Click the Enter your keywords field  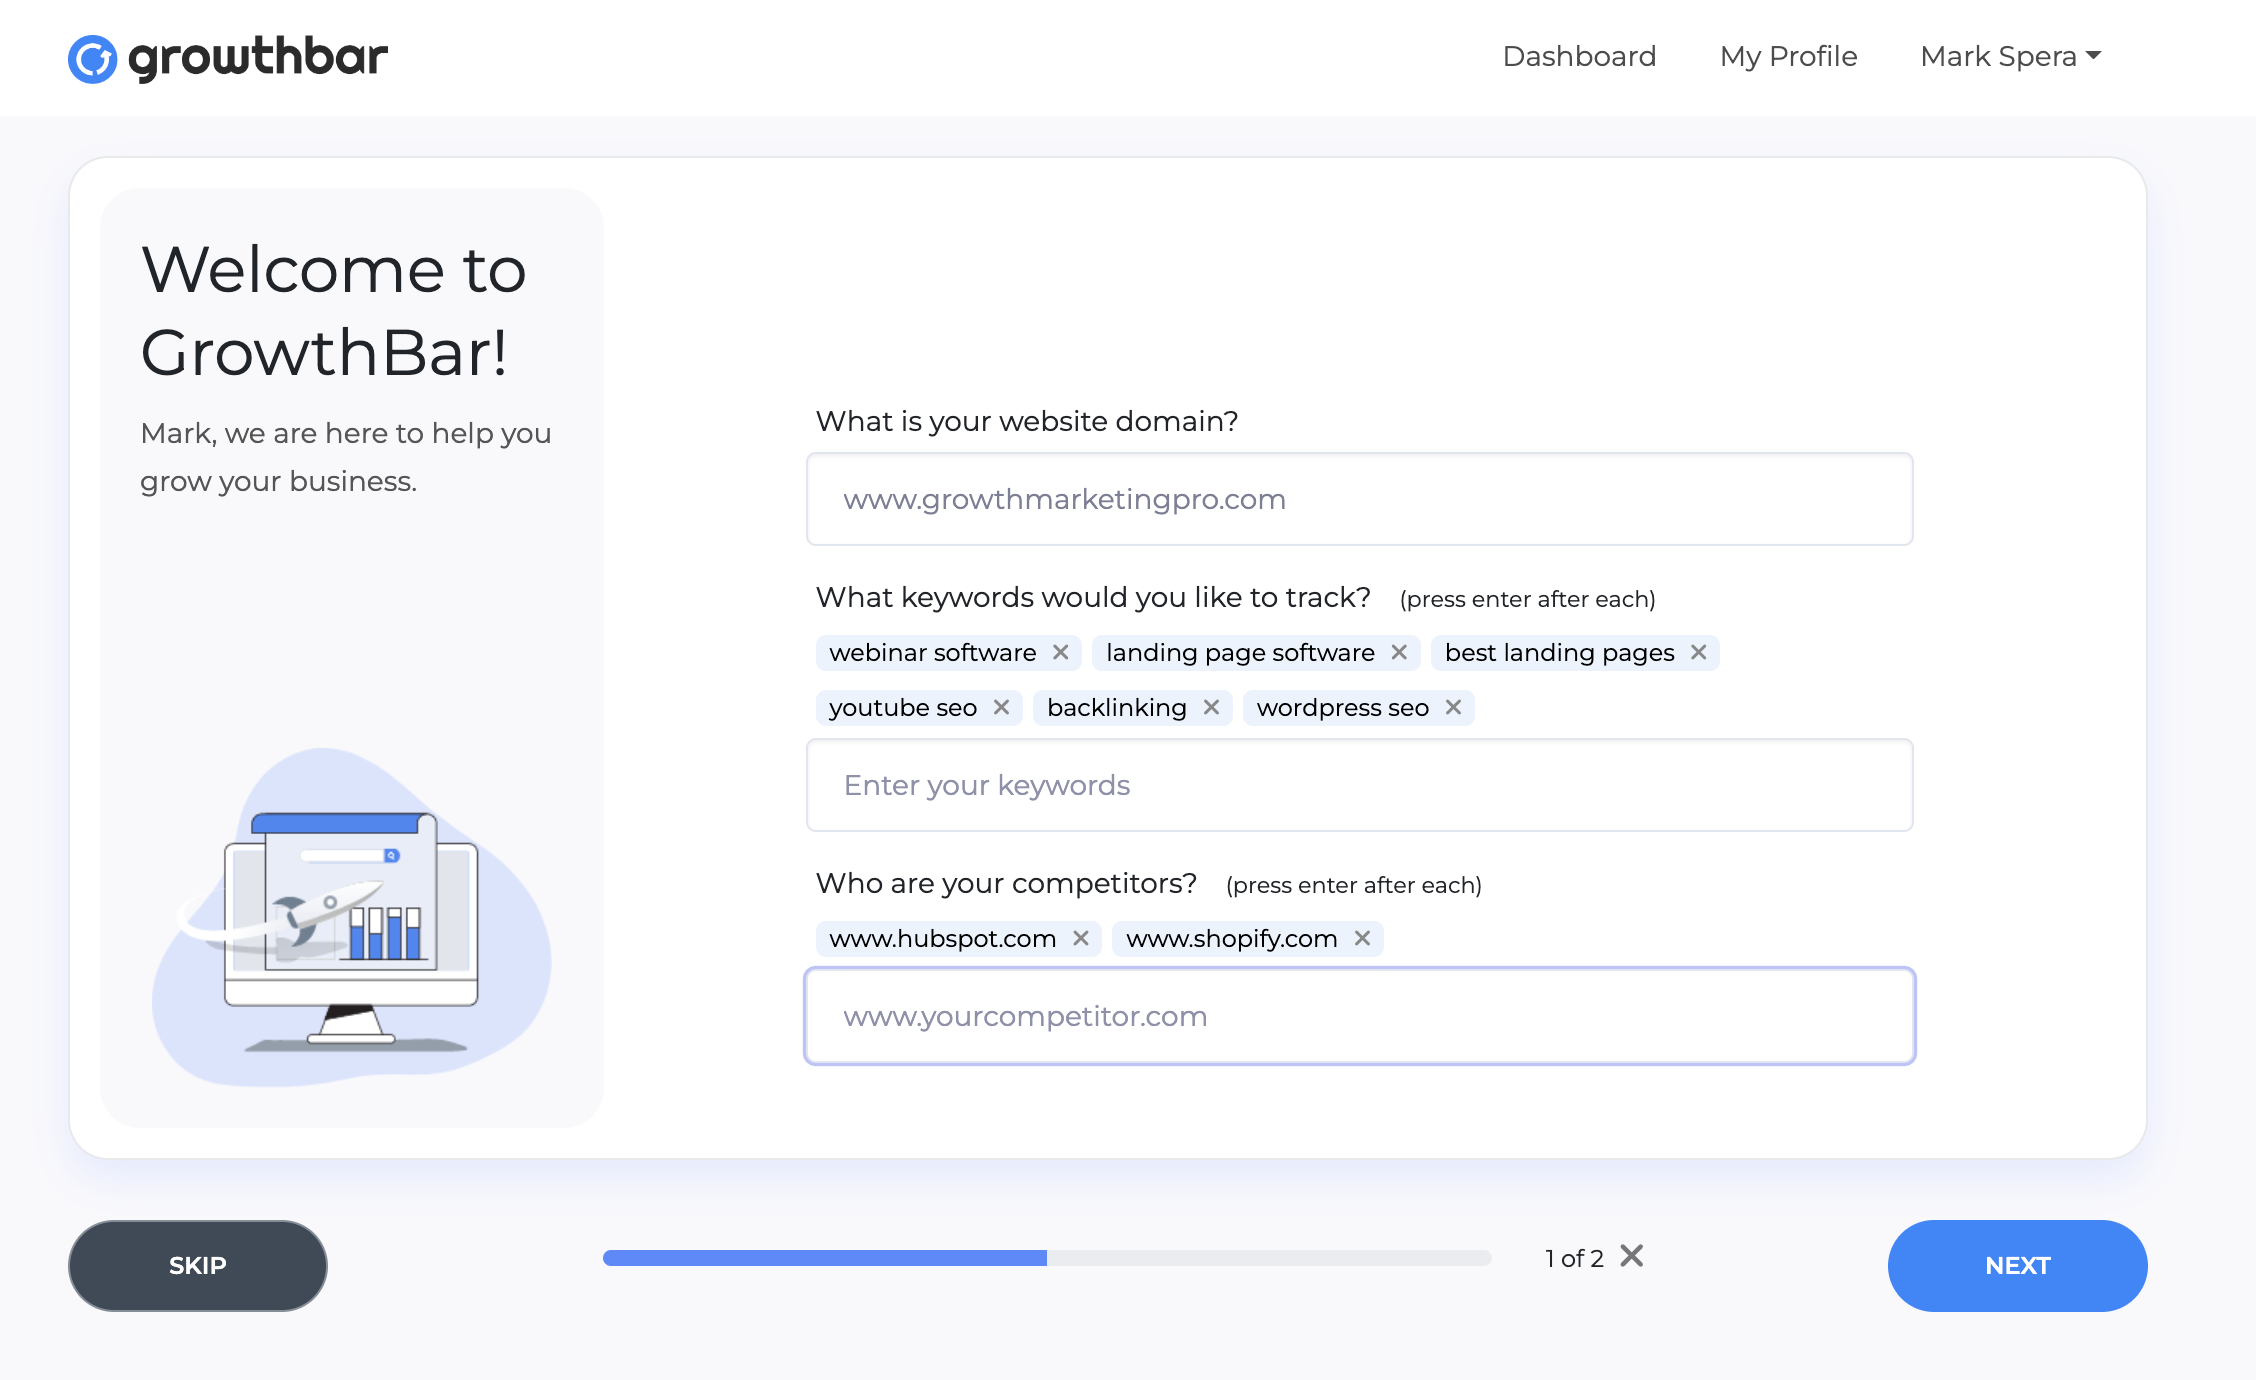pyautogui.click(x=1359, y=785)
